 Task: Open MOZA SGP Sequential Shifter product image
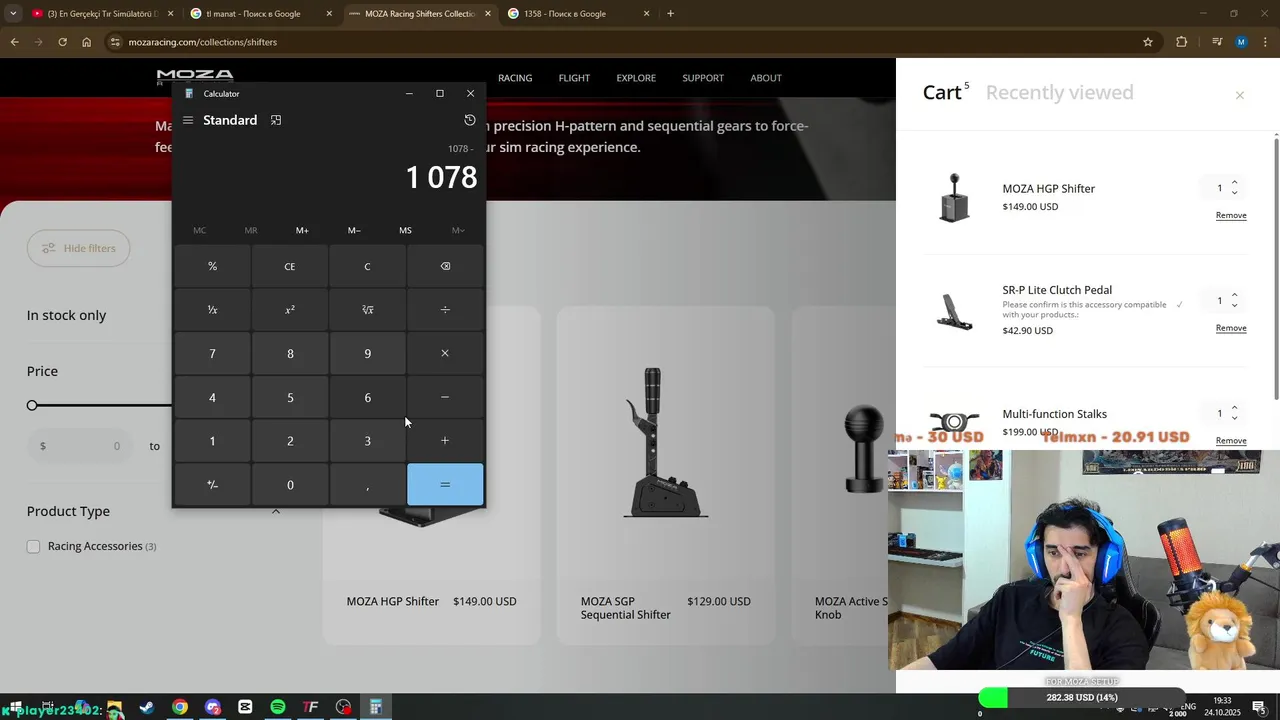coord(665,442)
